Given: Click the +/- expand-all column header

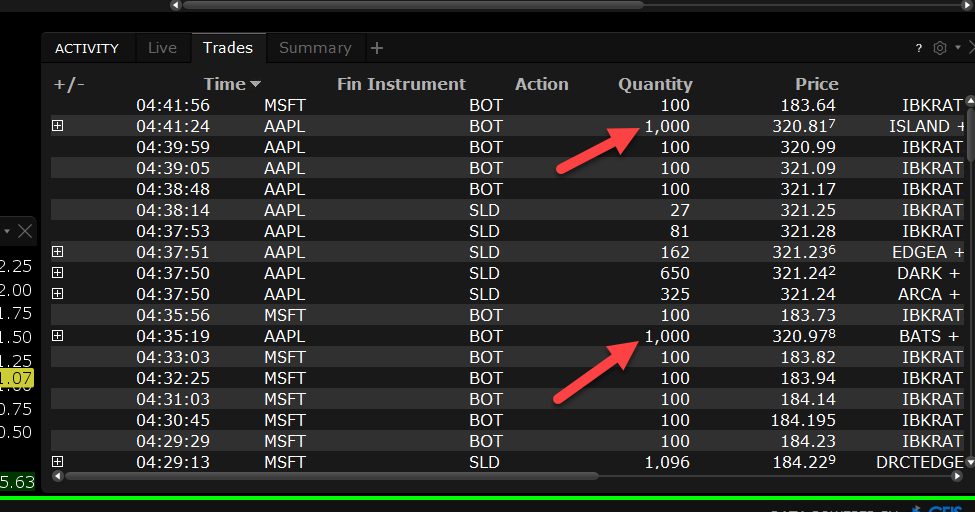Looking at the screenshot, I should [69, 84].
